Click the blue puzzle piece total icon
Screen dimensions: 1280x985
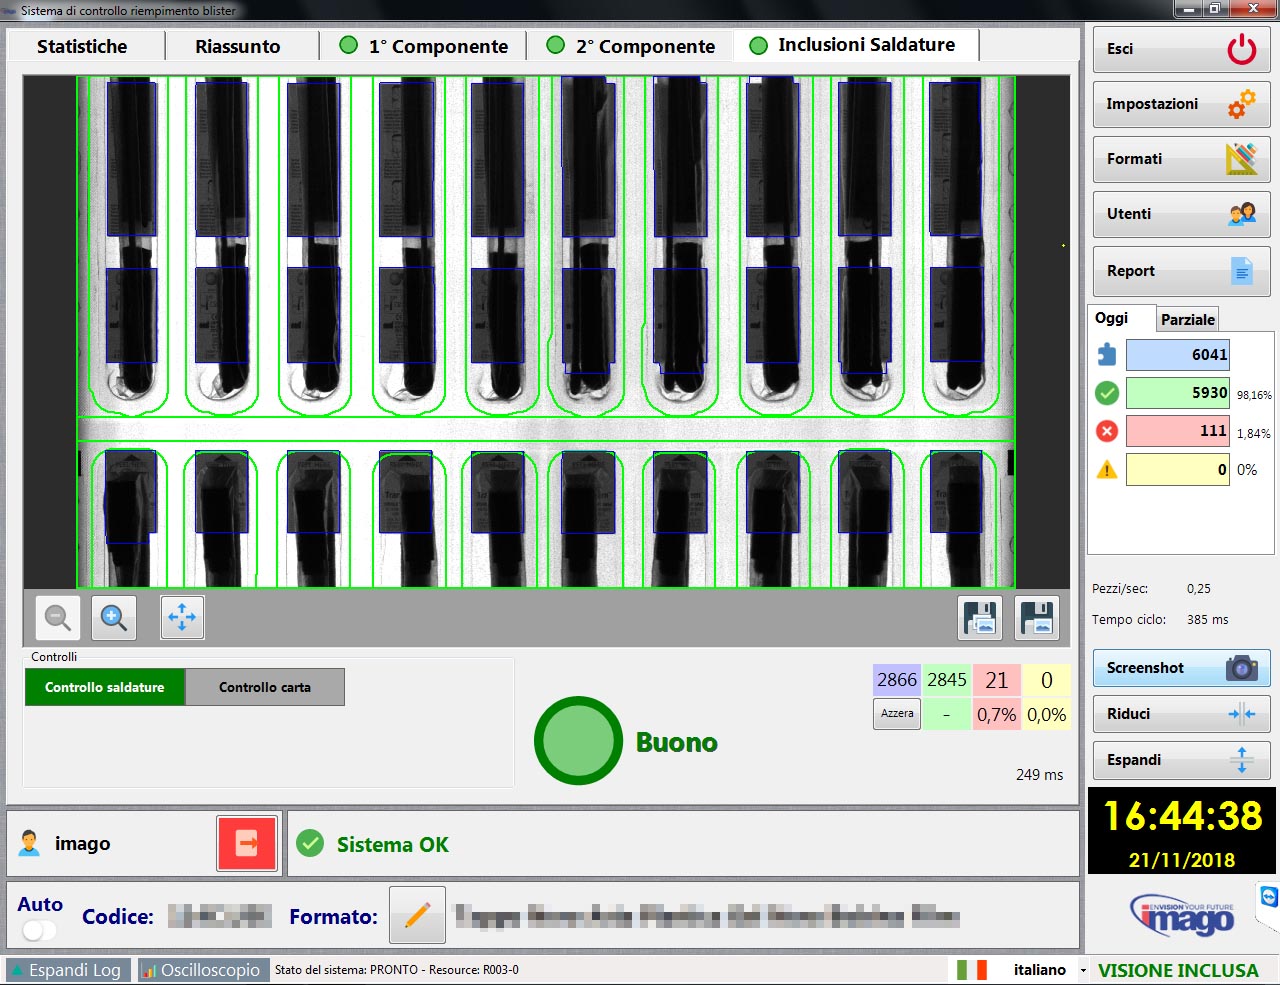click(x=1107, y=355)
